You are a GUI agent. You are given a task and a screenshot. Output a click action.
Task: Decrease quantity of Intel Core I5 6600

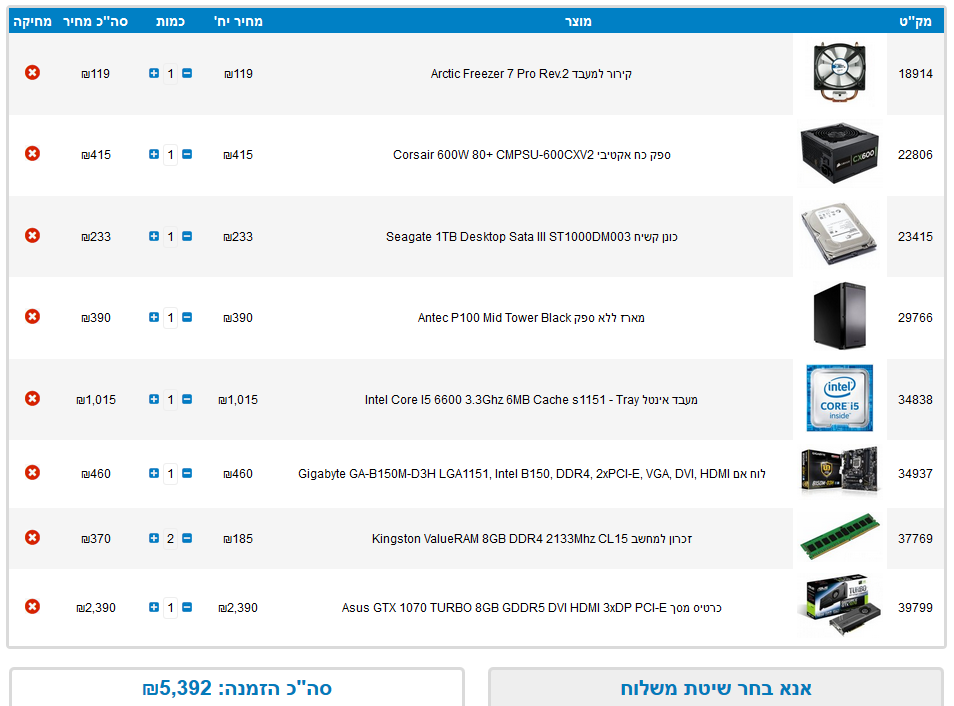coord(187,399)
